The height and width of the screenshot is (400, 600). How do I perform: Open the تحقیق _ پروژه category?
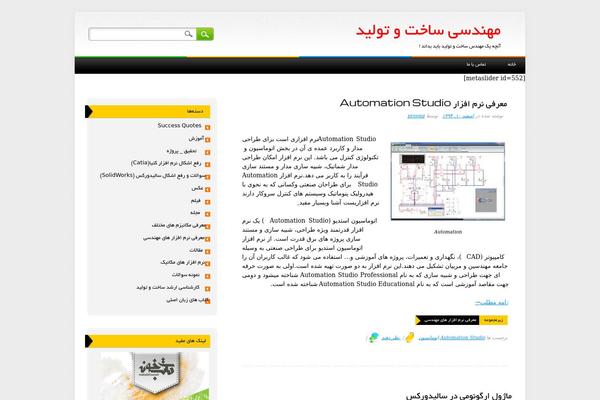(181, 151)
